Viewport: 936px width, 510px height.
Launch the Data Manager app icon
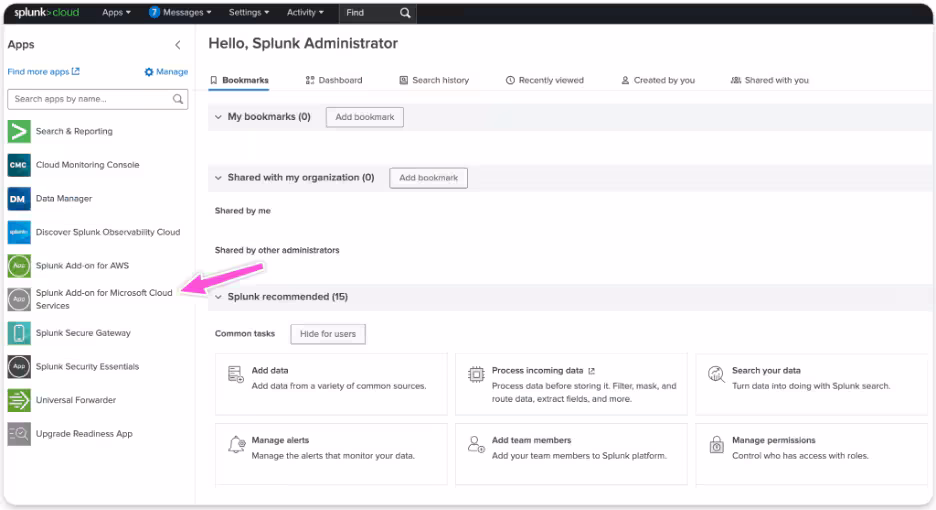[x=19, y=199]
